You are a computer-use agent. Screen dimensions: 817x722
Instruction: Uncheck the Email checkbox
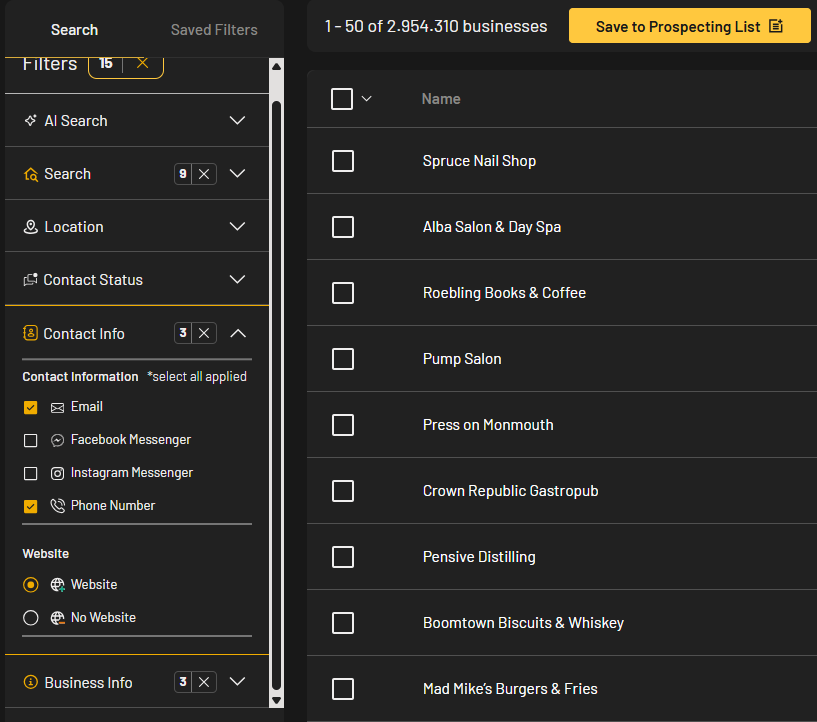pos(31,407)
